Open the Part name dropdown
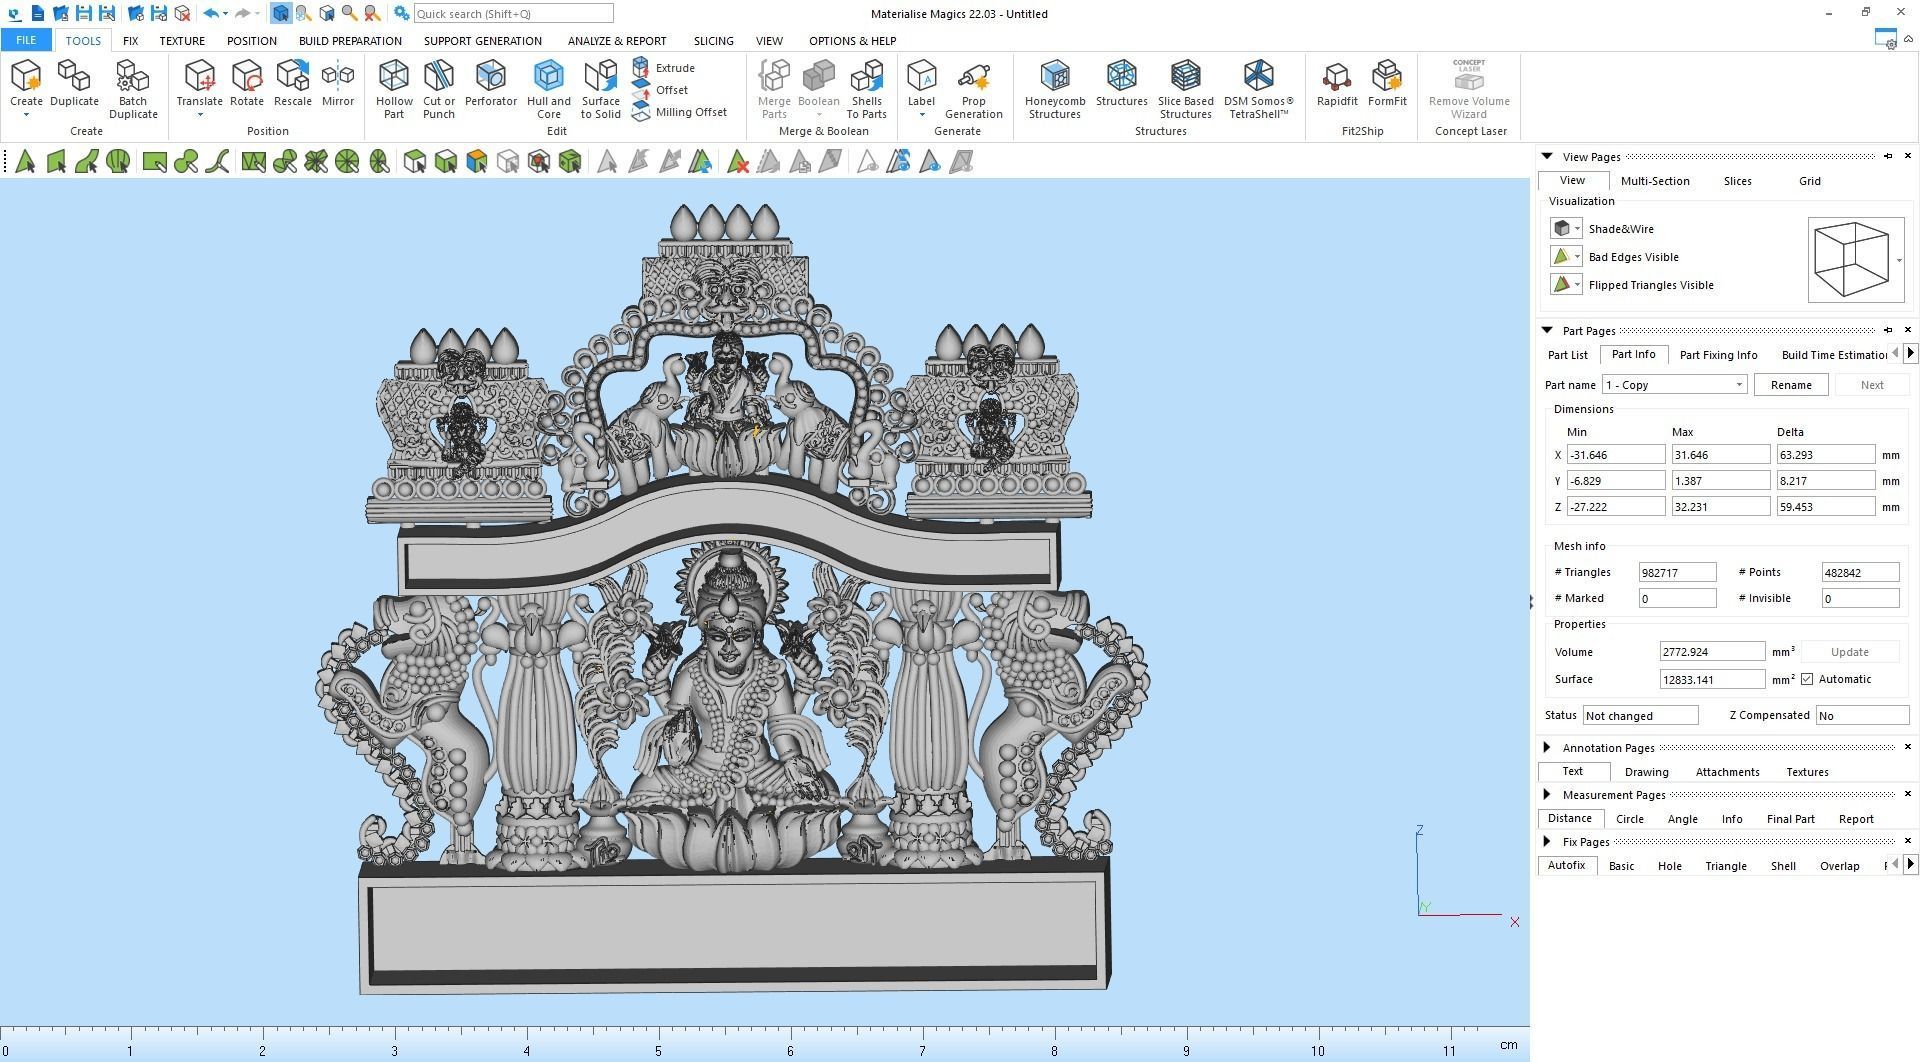This screenshot has height=1062, width=1920. (1739, 385)
